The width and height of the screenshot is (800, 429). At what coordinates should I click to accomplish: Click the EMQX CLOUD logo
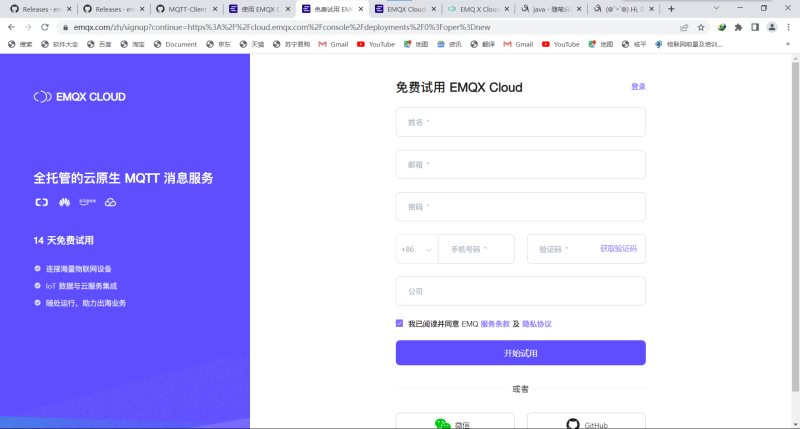click(x=80, y=97)
